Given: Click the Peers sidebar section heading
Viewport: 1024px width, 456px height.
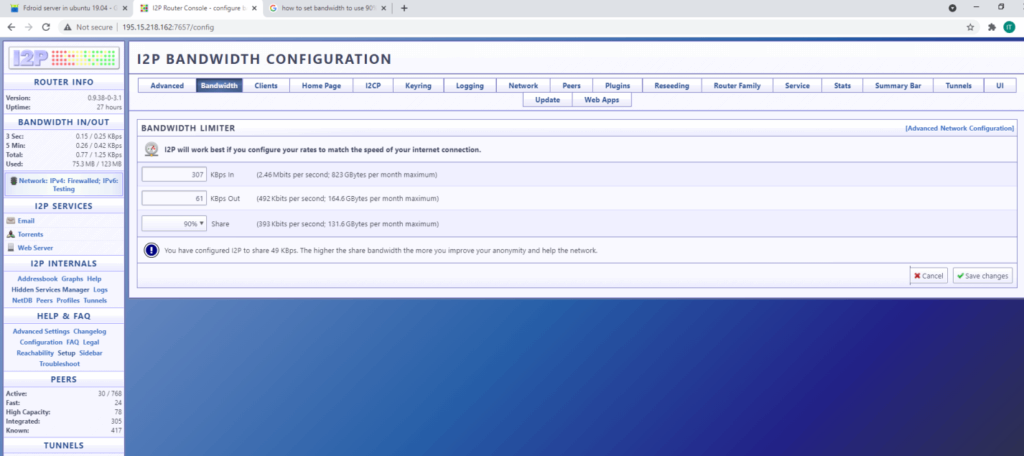Looking at the screenshot, I should pyautogui.click(x=63, y=379).
